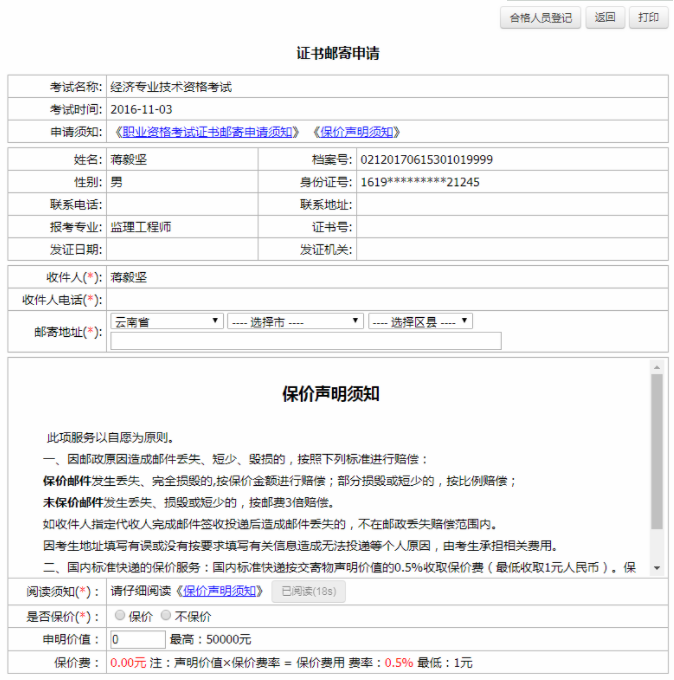Choose the 不保价 radio option
Image resolution: width=674 pixels, height=680 pixels.
tap(166, 616)
